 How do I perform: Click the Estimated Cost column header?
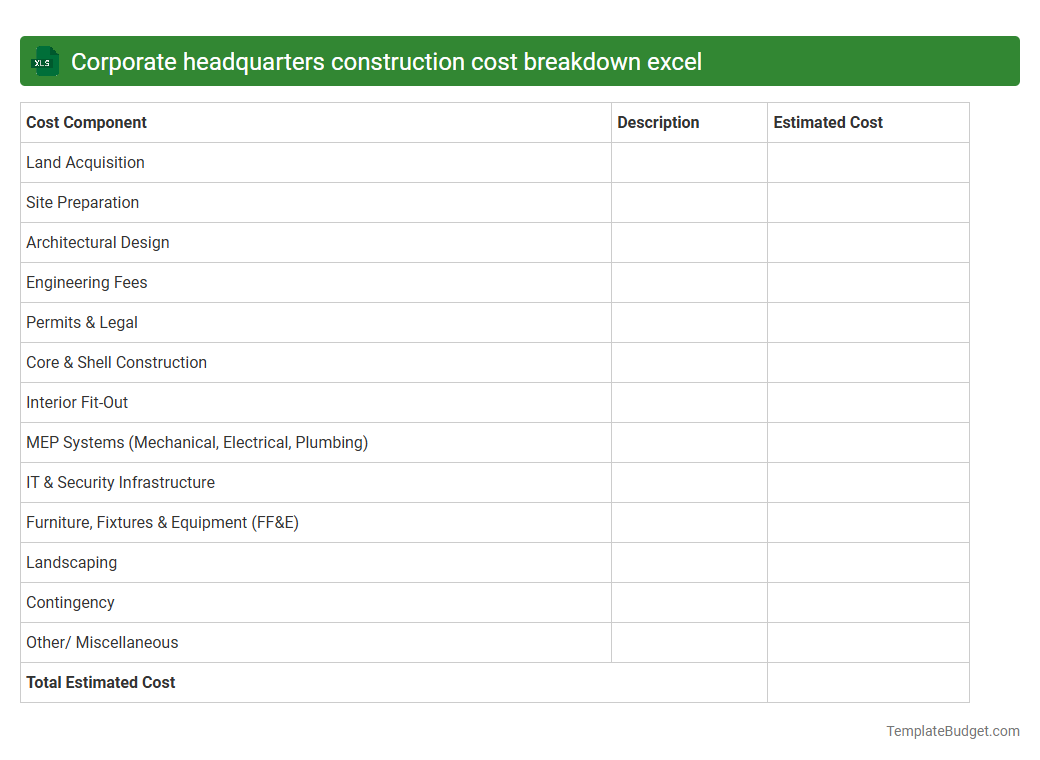coord(828,122)
